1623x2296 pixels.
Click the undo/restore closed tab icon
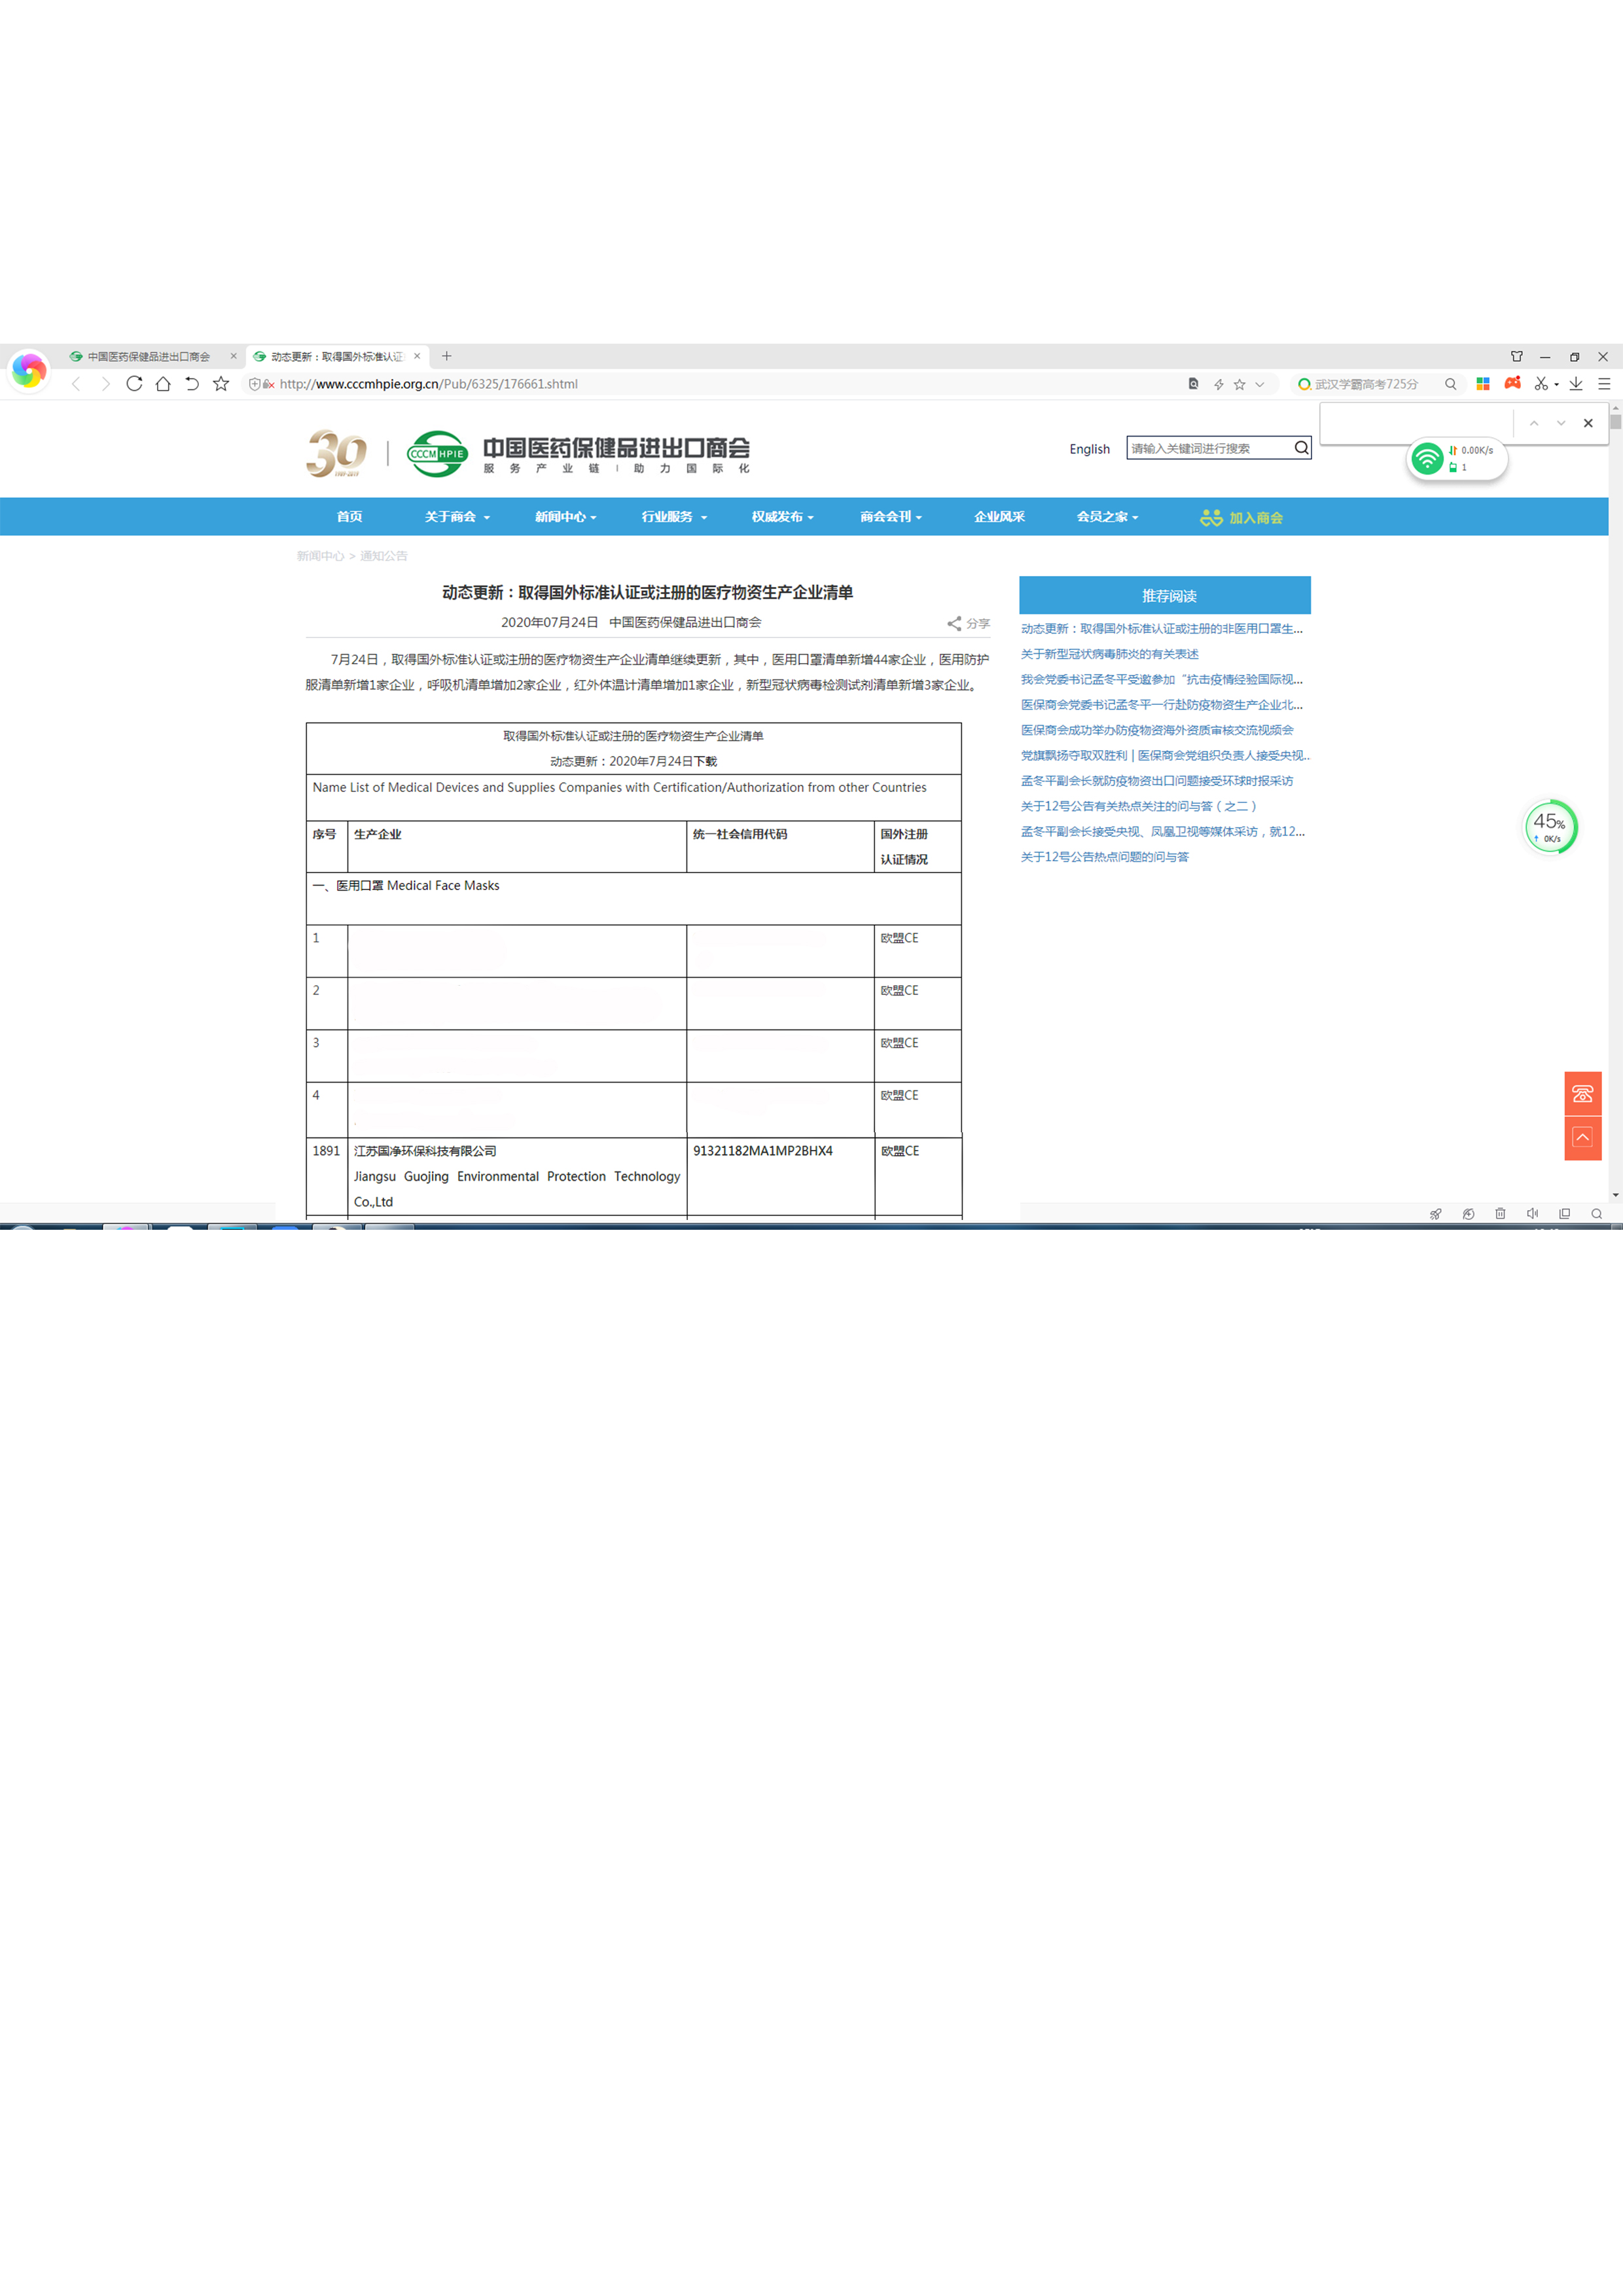(x=192, y=384)
